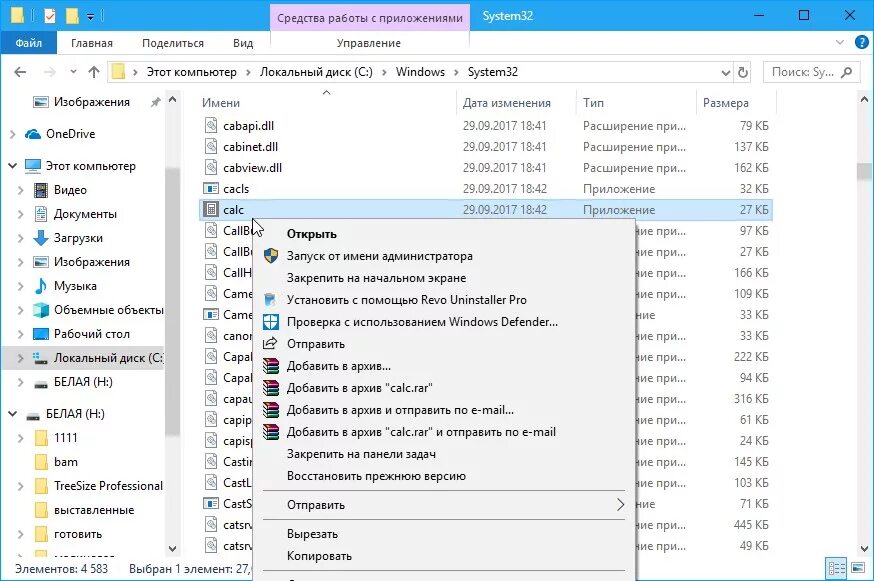Sort by Имени column header
874x581 pixels.
221,103
